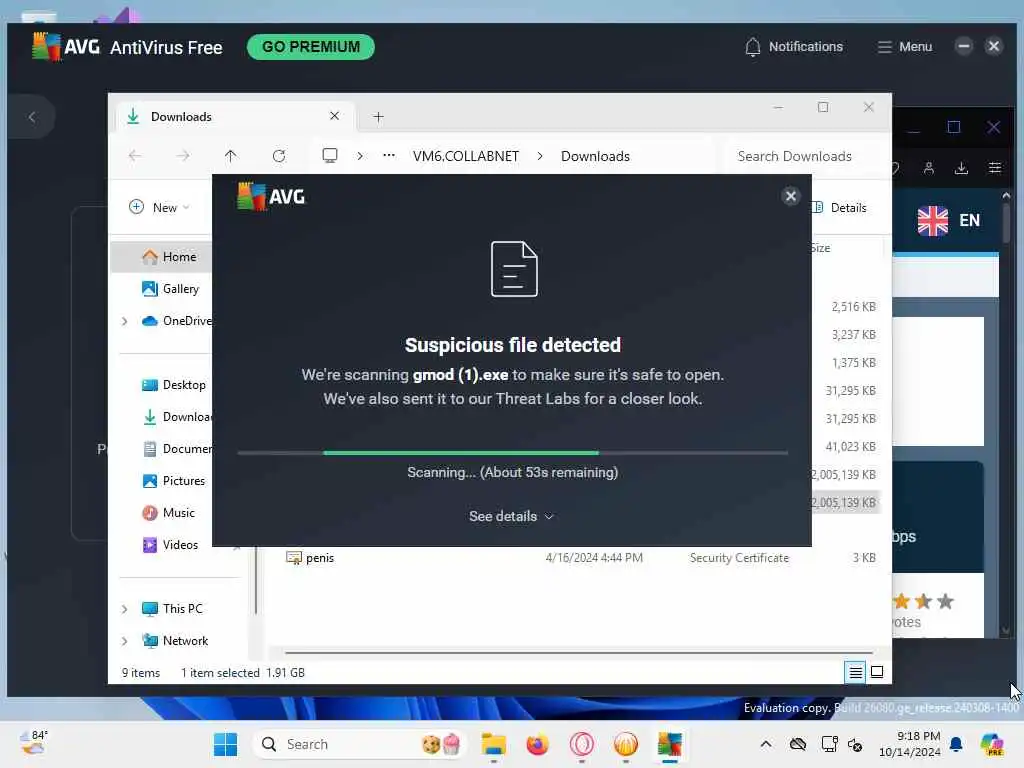Click the Size column header
The width and height of the screenshot is (1024, 768).
821,248
